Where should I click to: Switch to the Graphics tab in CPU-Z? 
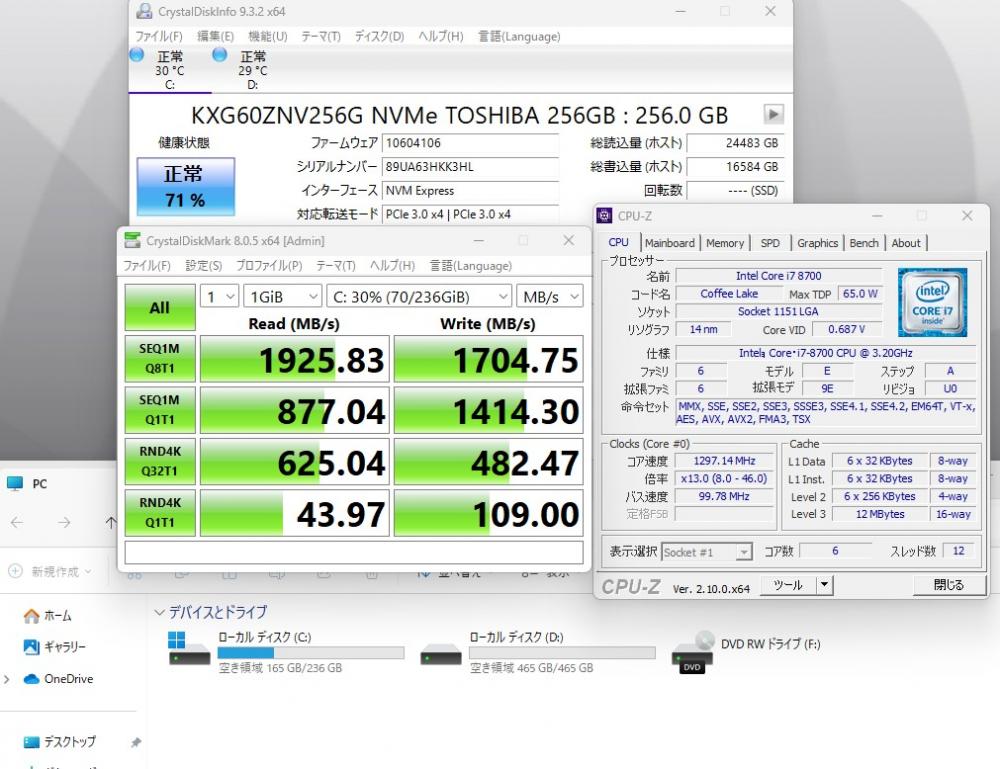(818, 243)
